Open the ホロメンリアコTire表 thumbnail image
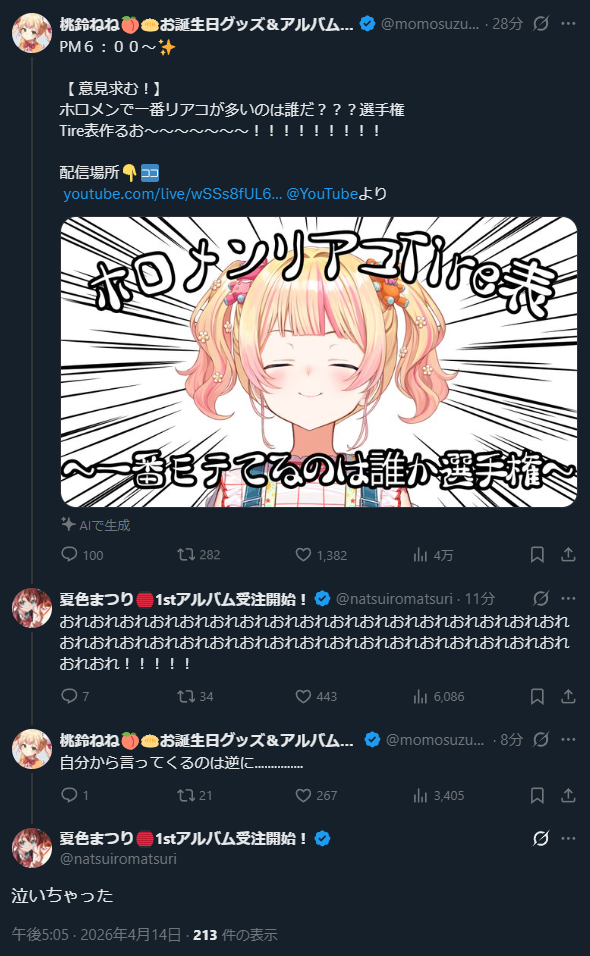 pos(319,362)
